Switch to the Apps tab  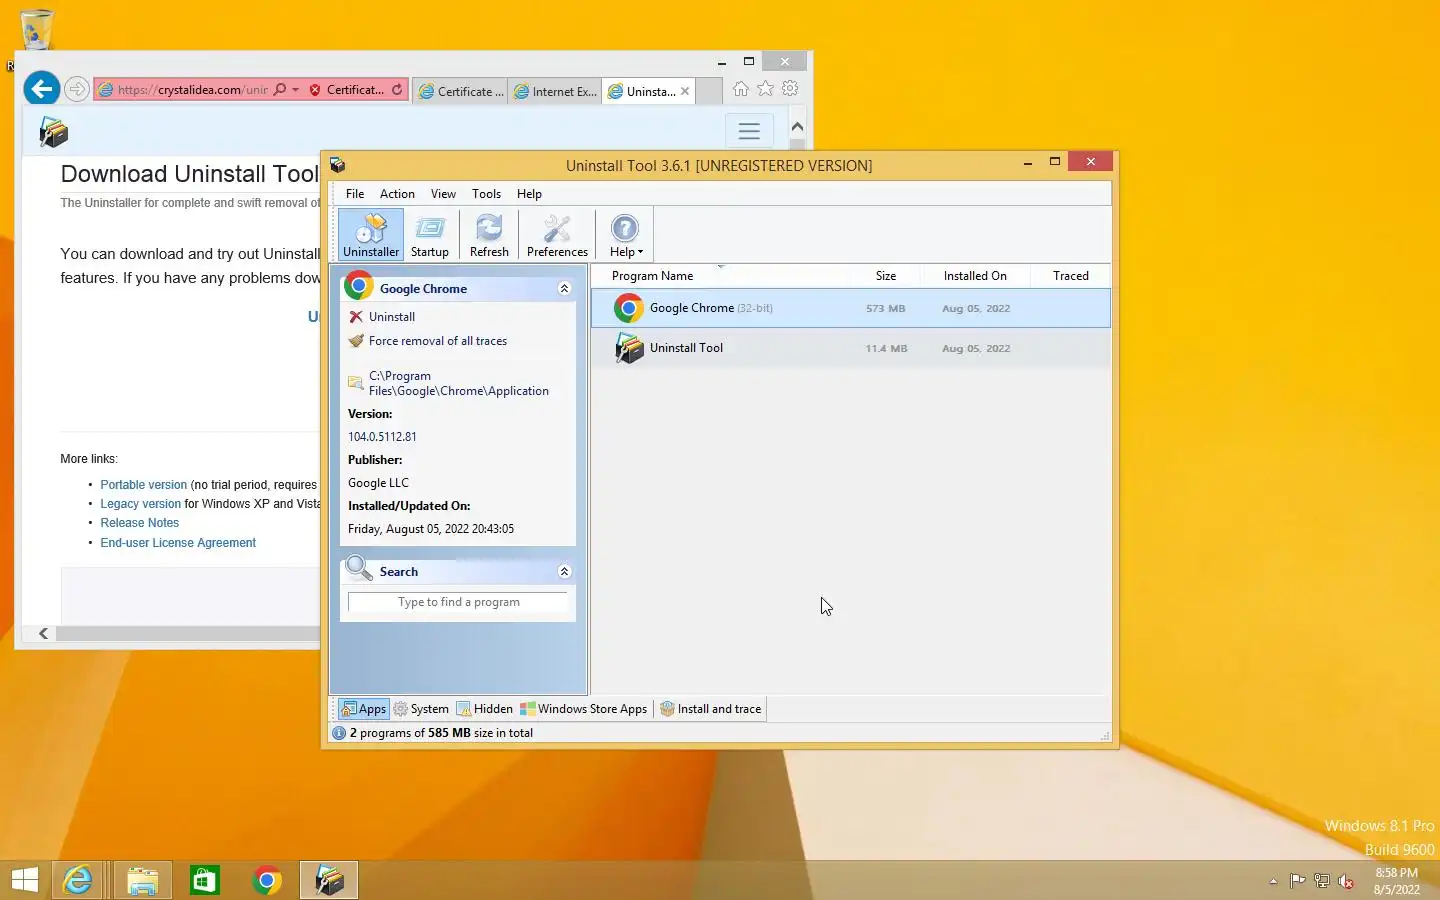[x=363, y=709]
